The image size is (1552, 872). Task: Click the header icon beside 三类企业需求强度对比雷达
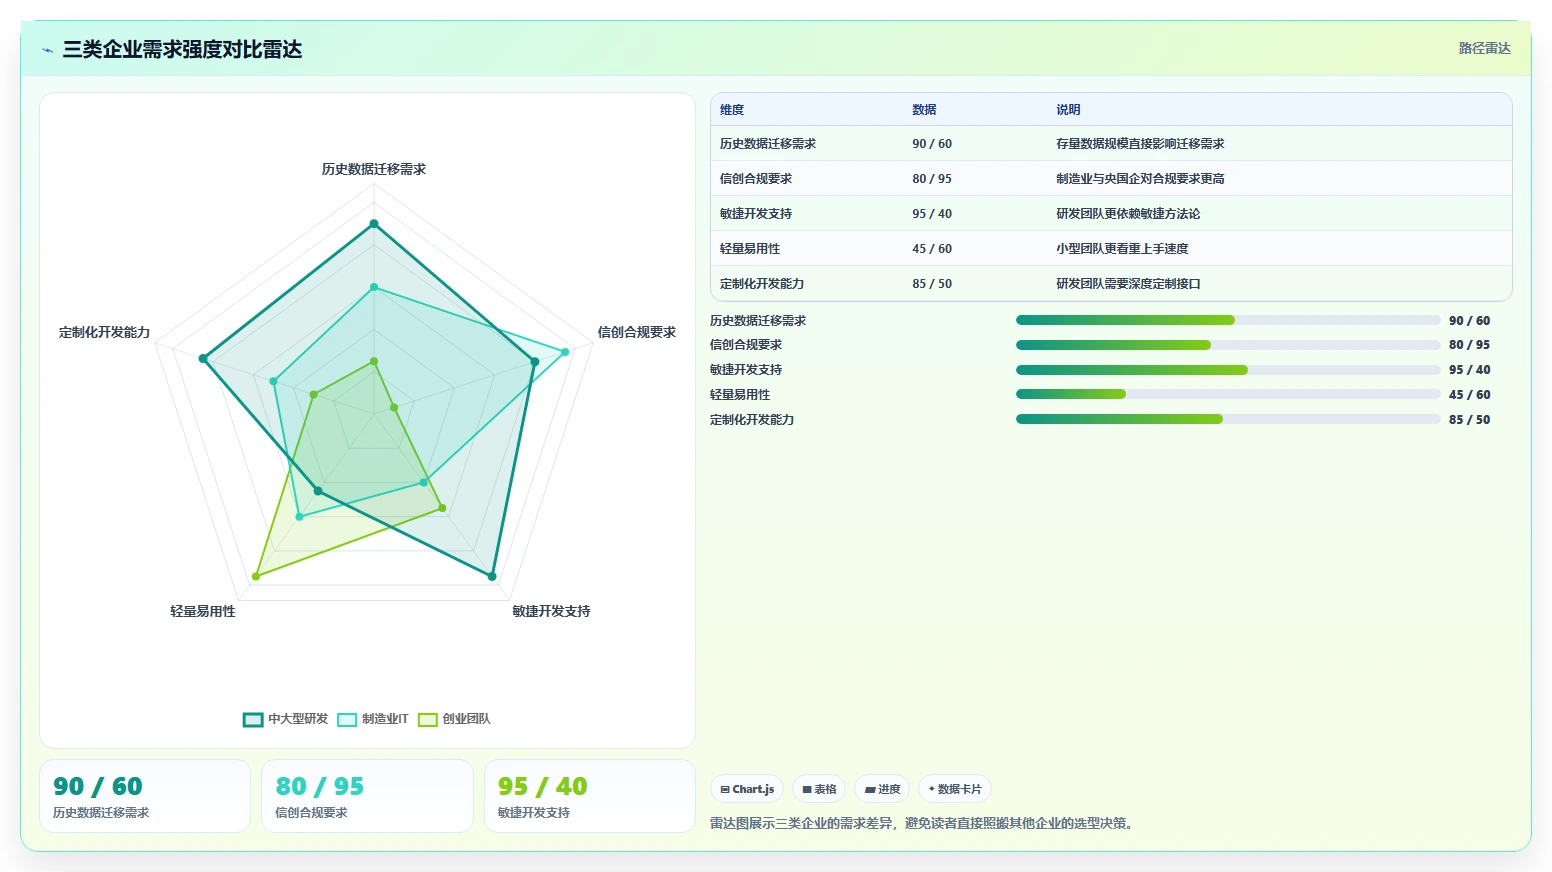[x=47, y=50]
